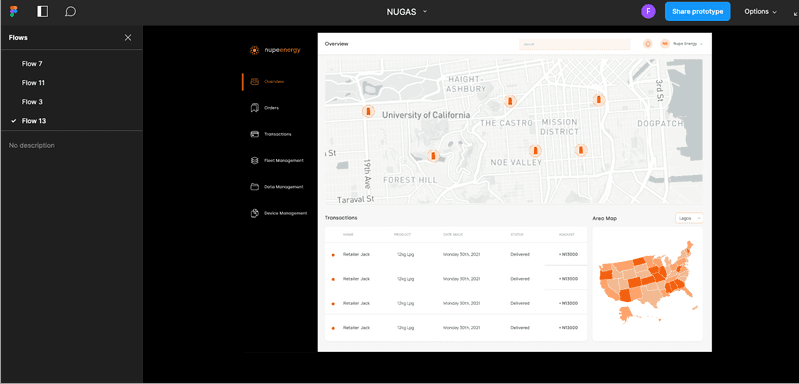Open the Figma logo main menu

tap(14, 11)
